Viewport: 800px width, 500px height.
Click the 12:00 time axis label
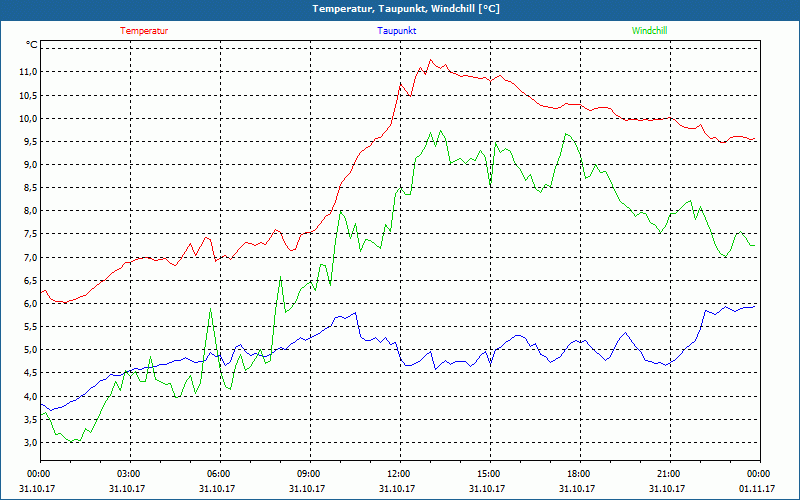[x=400, y=474]
